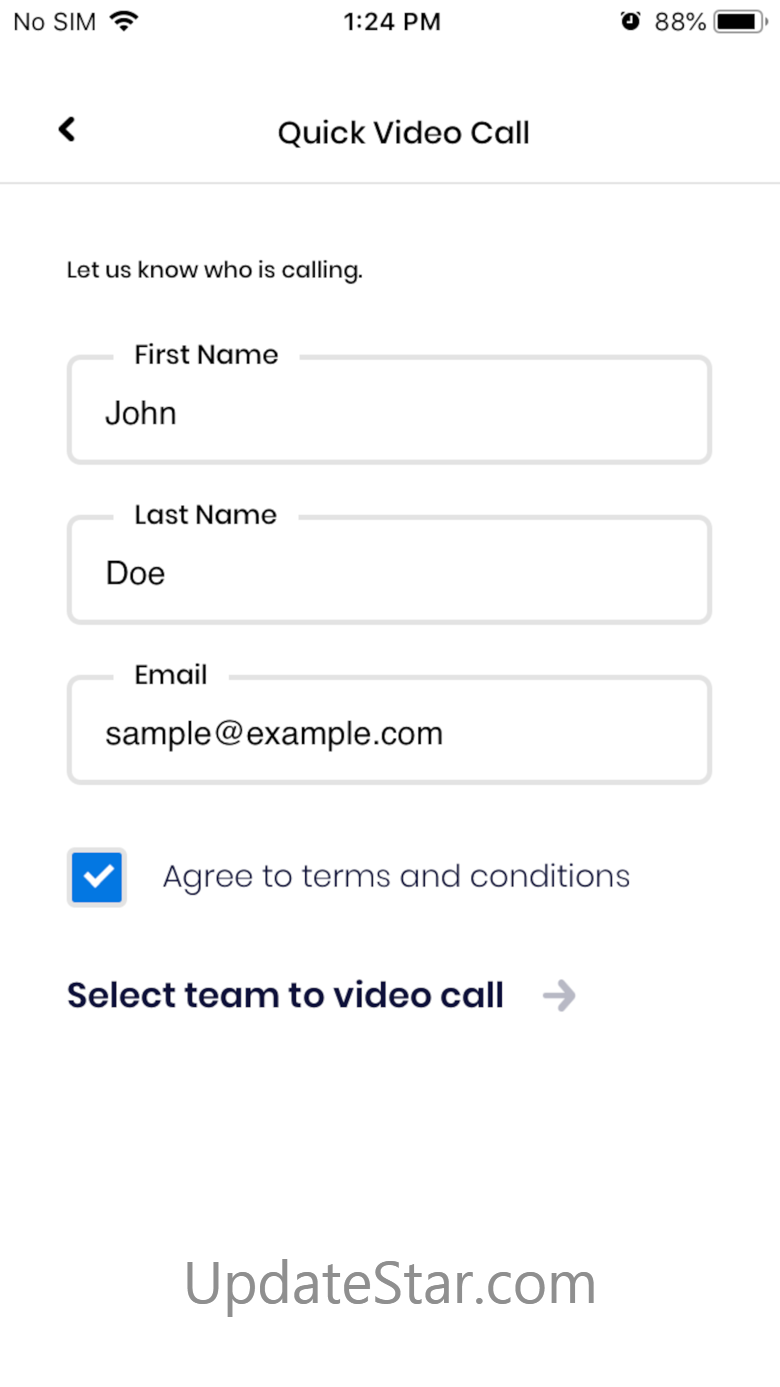Tap the battery icon in status bar

pyautogui.click(x=741, y=21)
